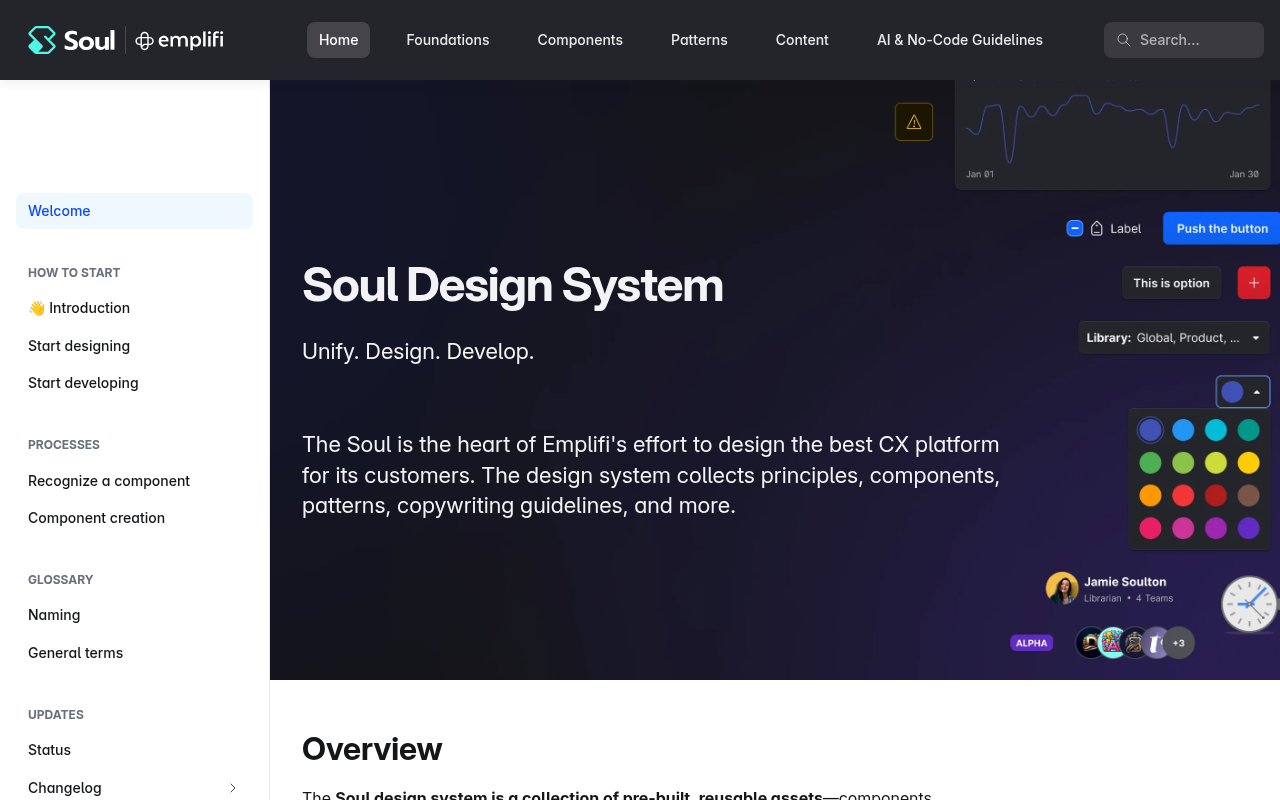Expand the Changelog chevron in sidebar

coord(233,788)
